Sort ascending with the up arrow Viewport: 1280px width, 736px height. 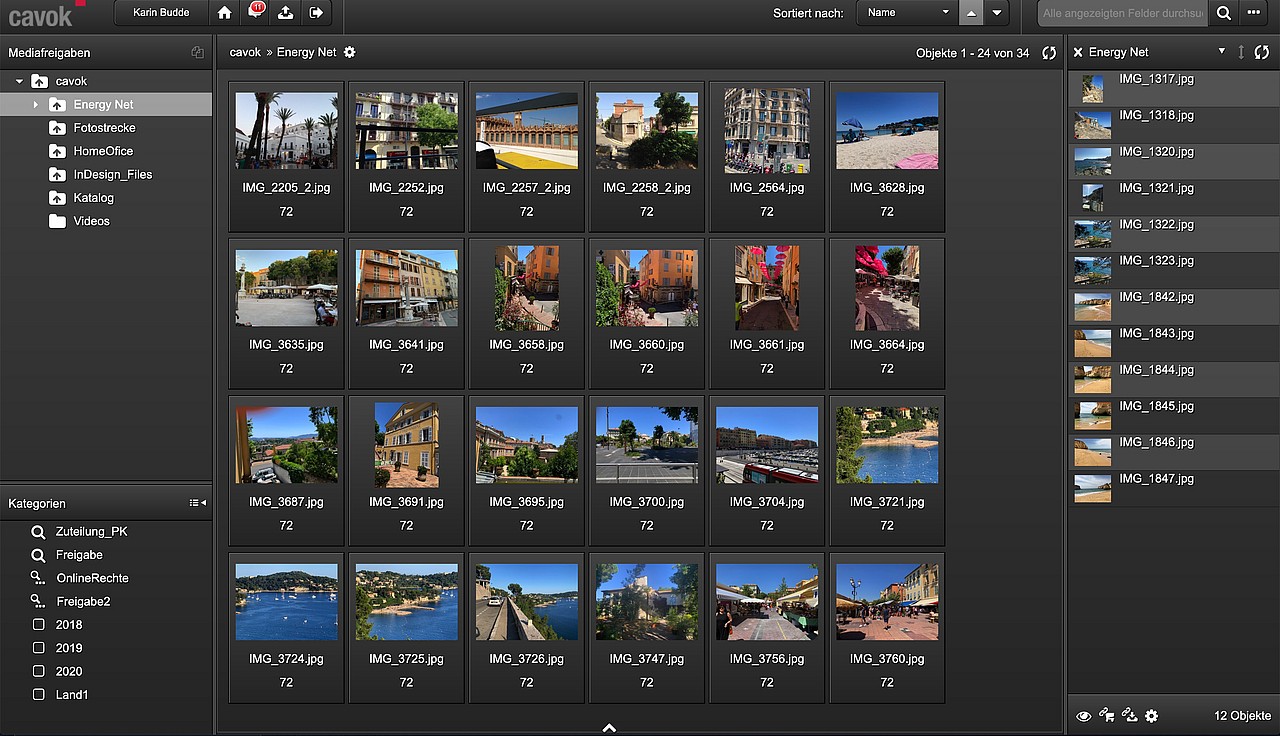click(971, 13)
